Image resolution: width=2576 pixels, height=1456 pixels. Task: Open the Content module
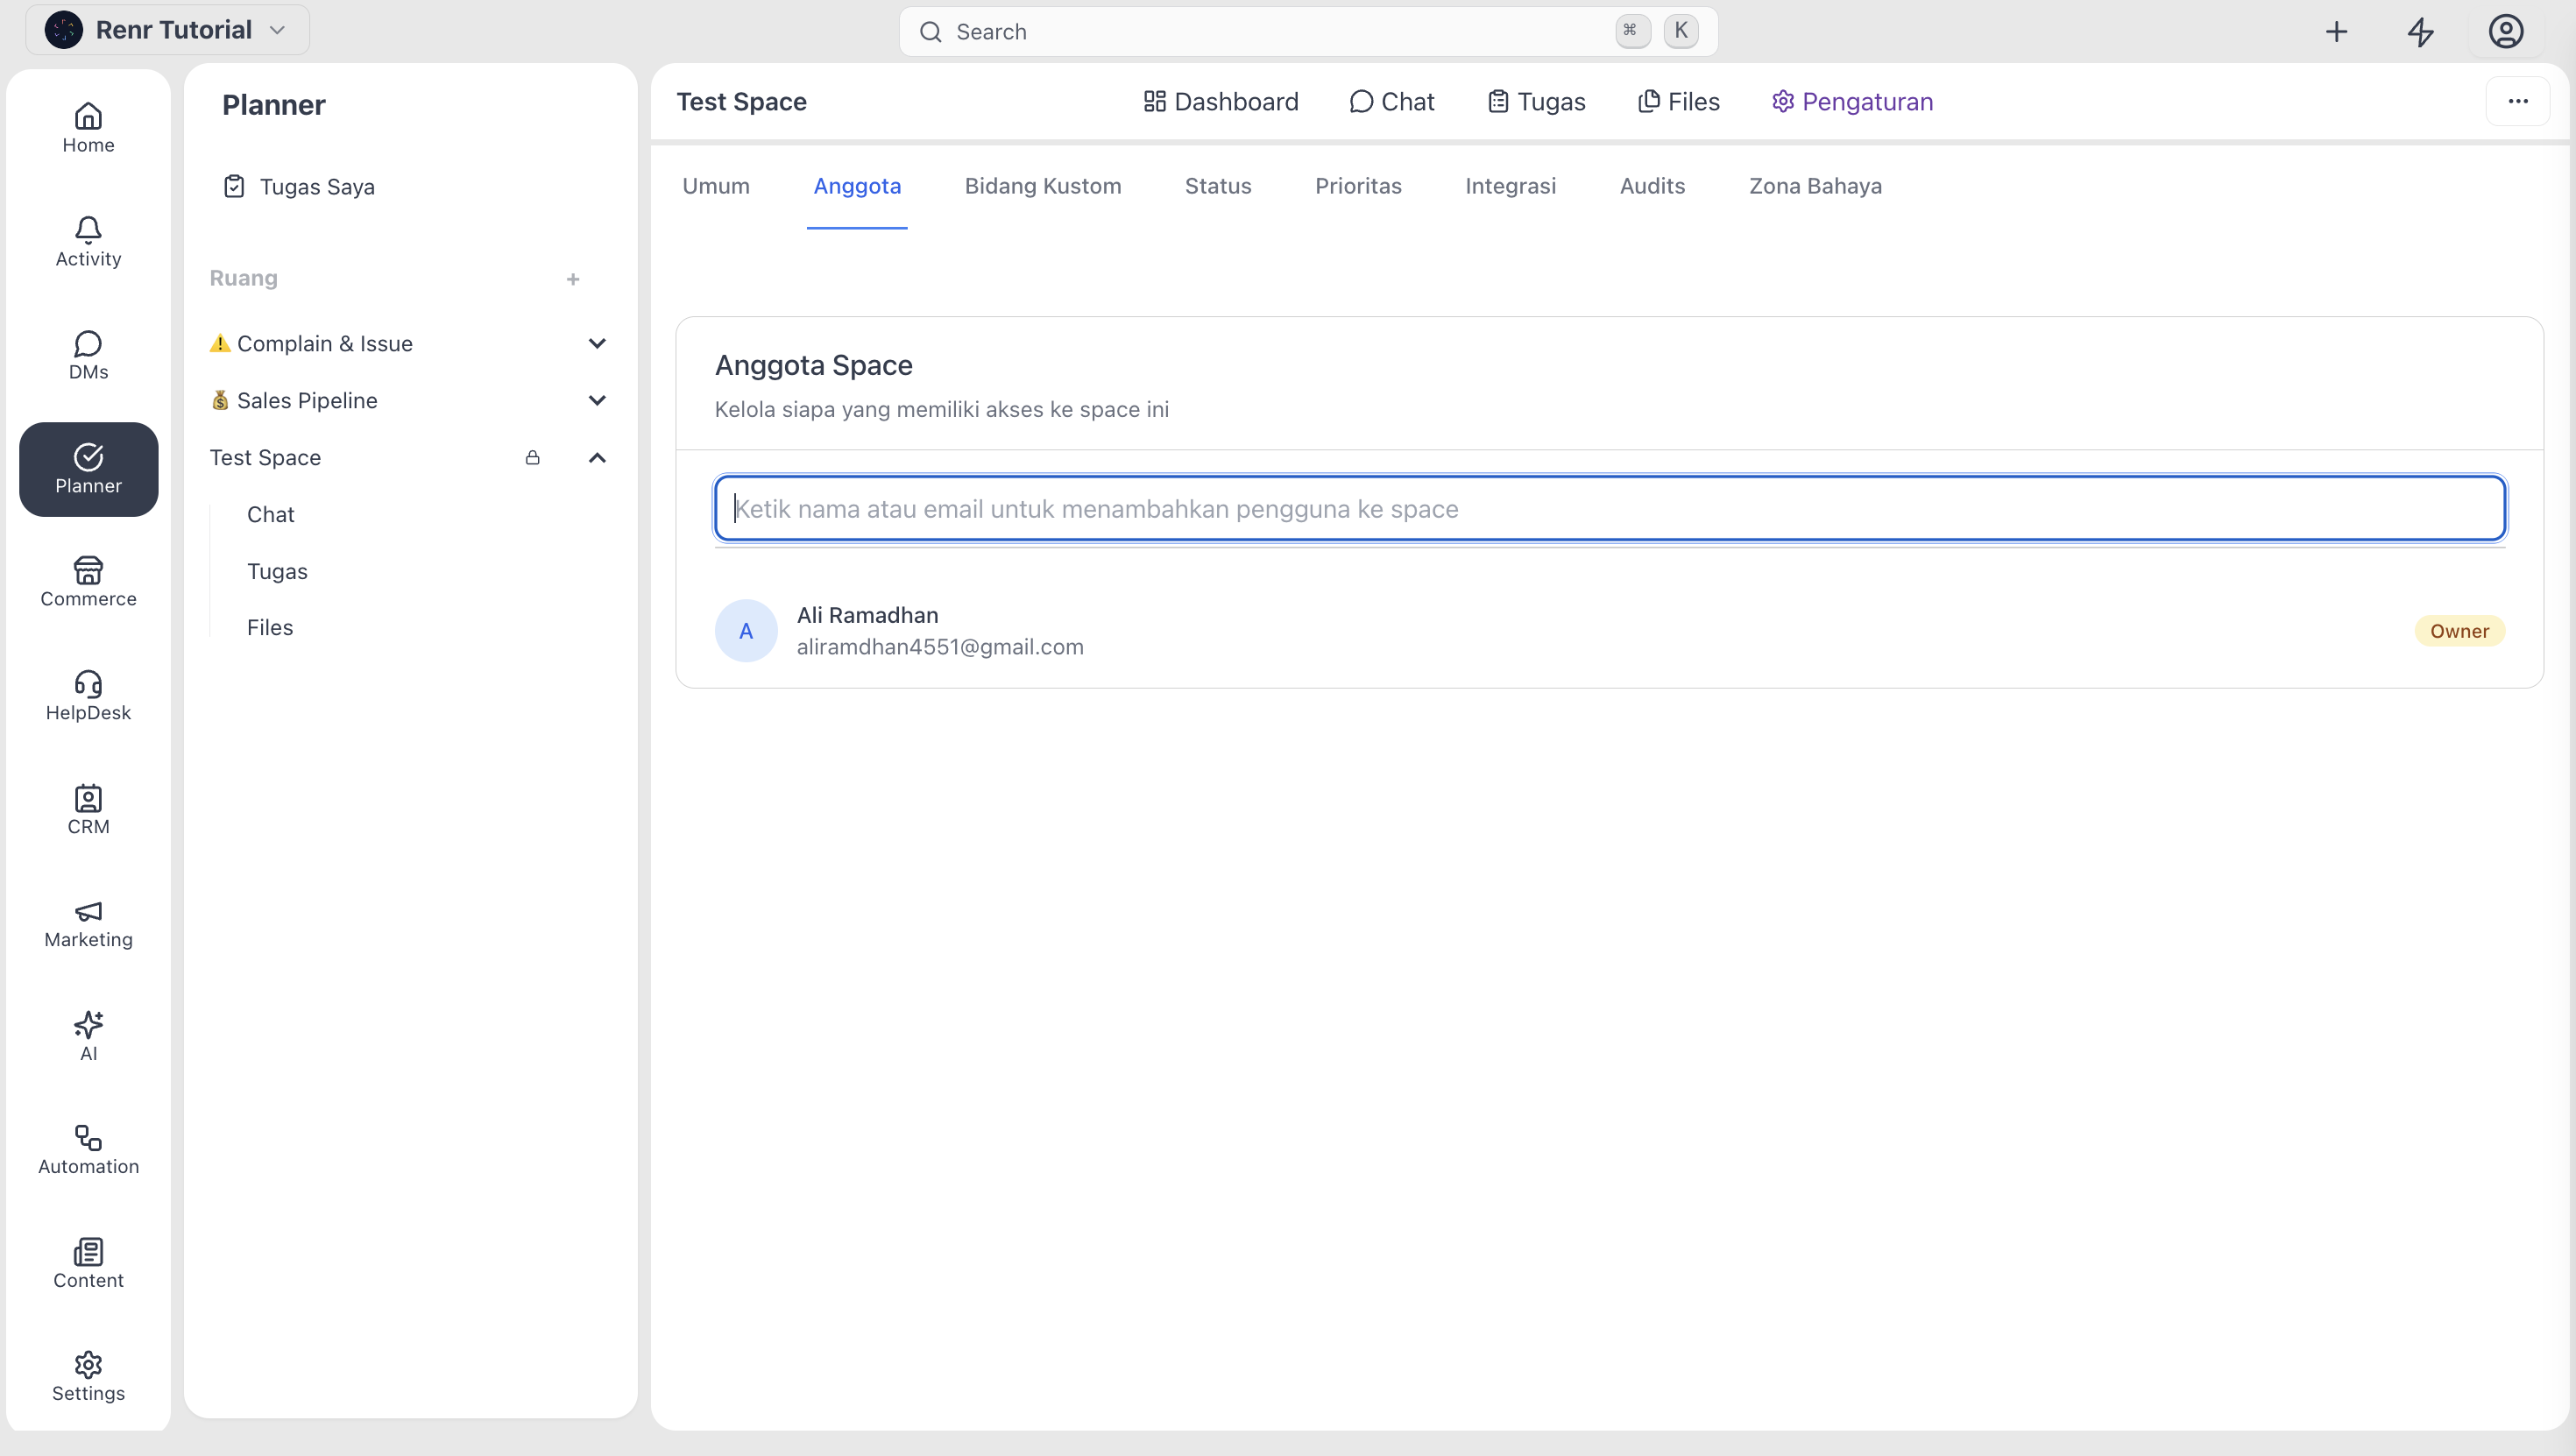(88, 1264)
